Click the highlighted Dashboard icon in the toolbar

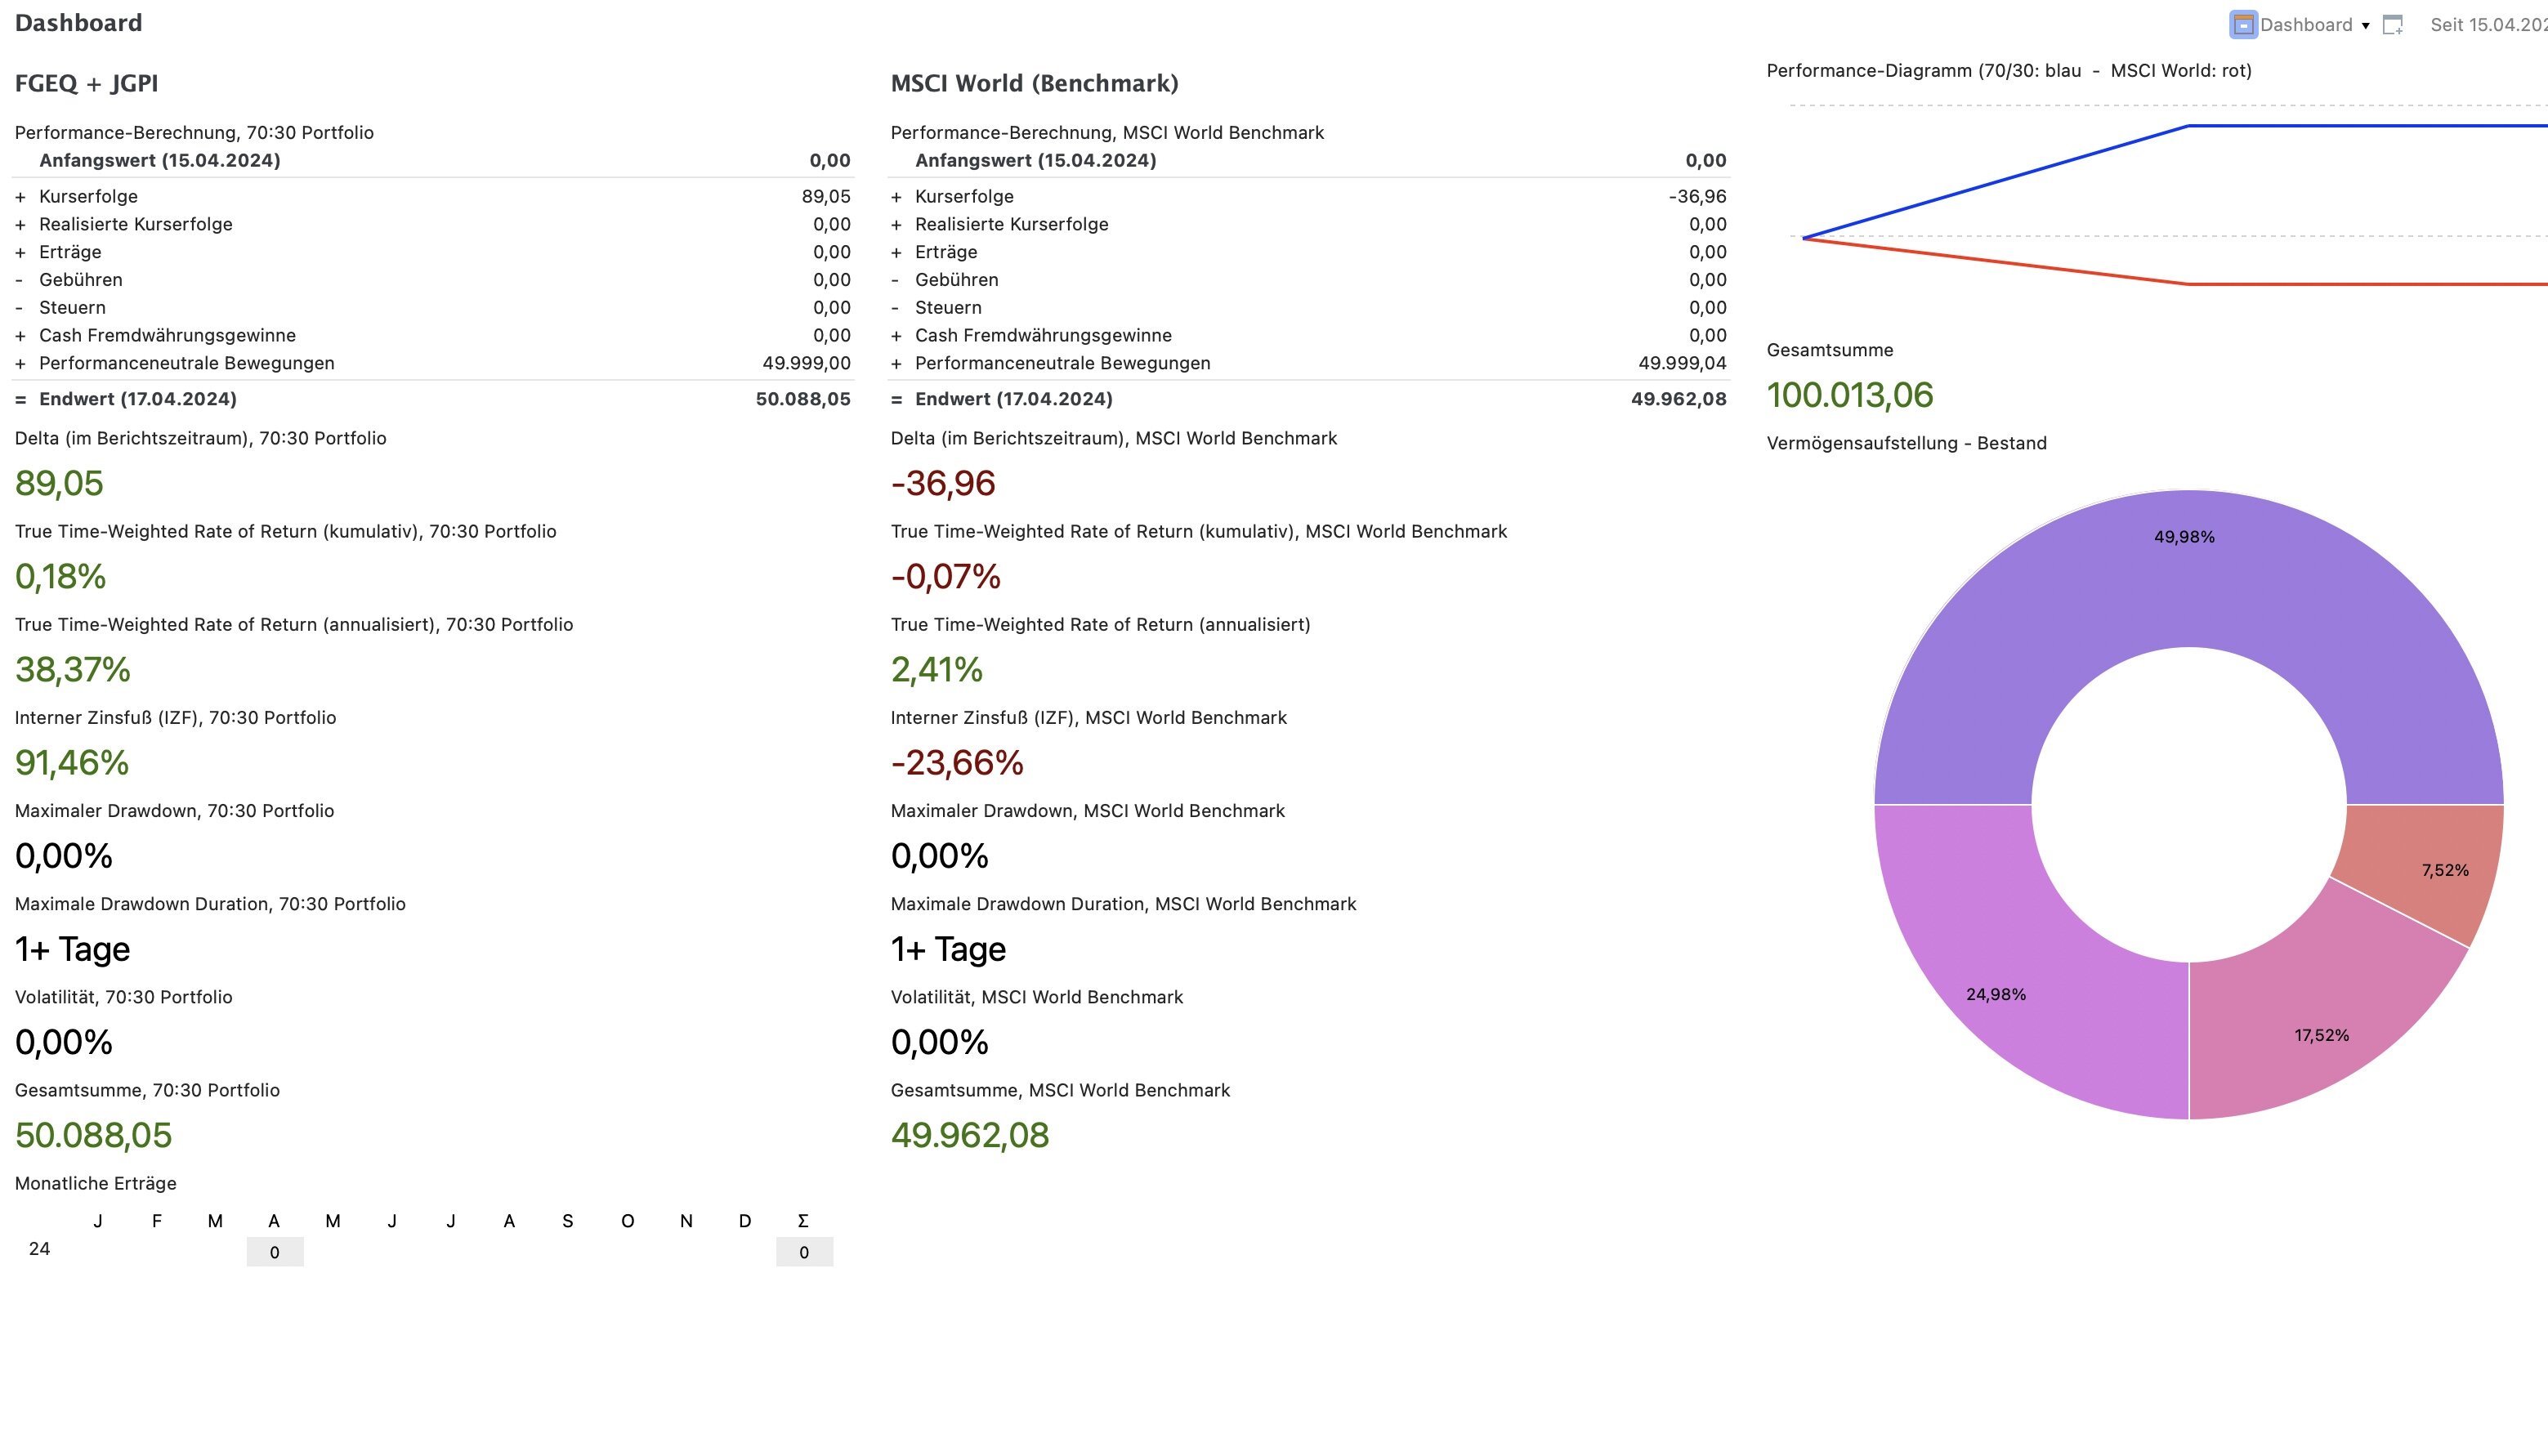point(2243,25)
